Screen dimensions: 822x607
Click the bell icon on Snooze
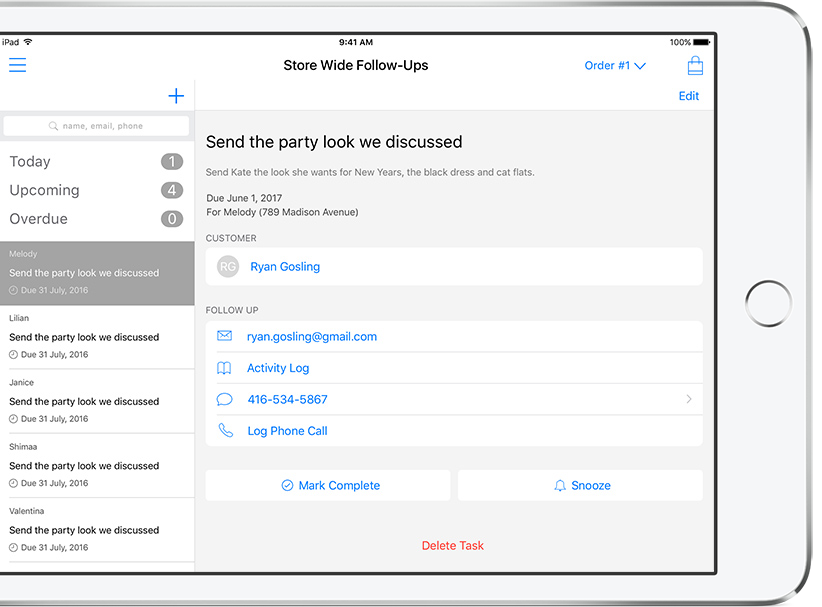click(560, 485)
